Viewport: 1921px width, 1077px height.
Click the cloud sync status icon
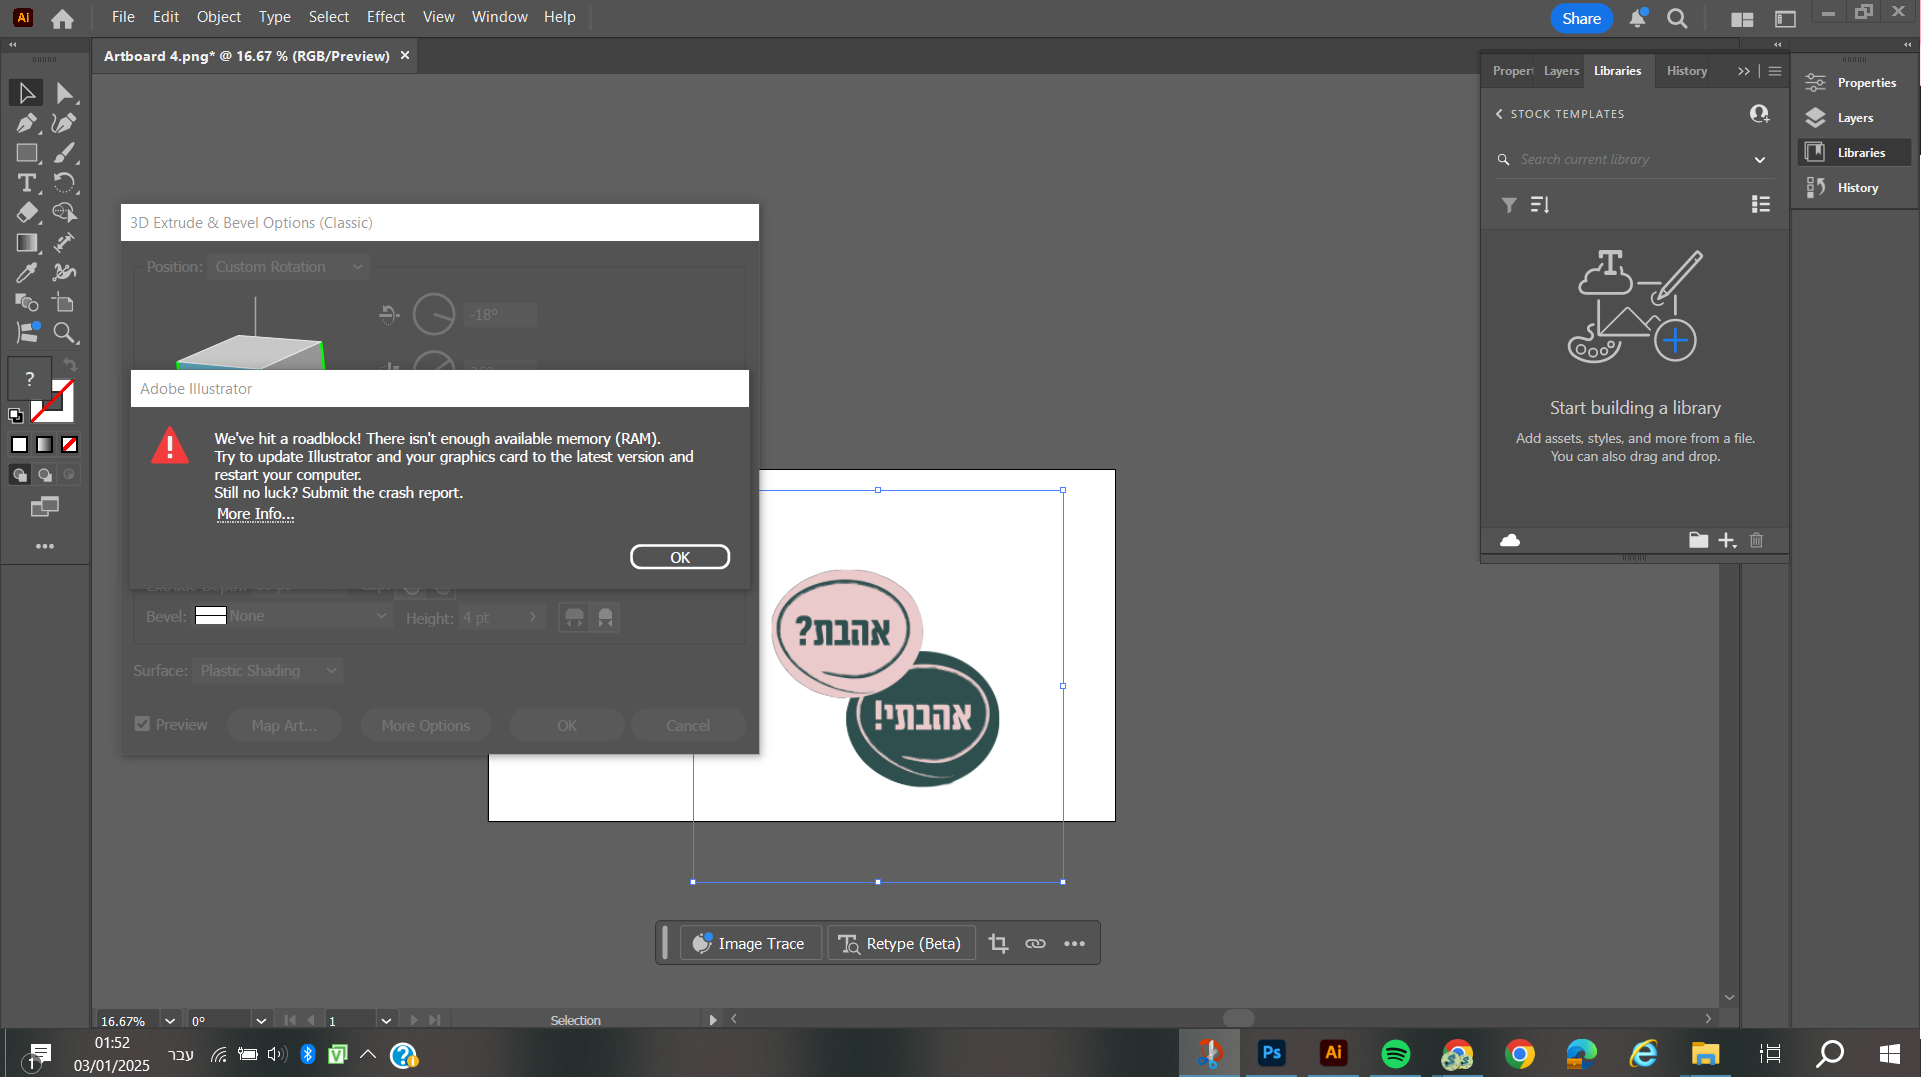[x=1510, y=540]
